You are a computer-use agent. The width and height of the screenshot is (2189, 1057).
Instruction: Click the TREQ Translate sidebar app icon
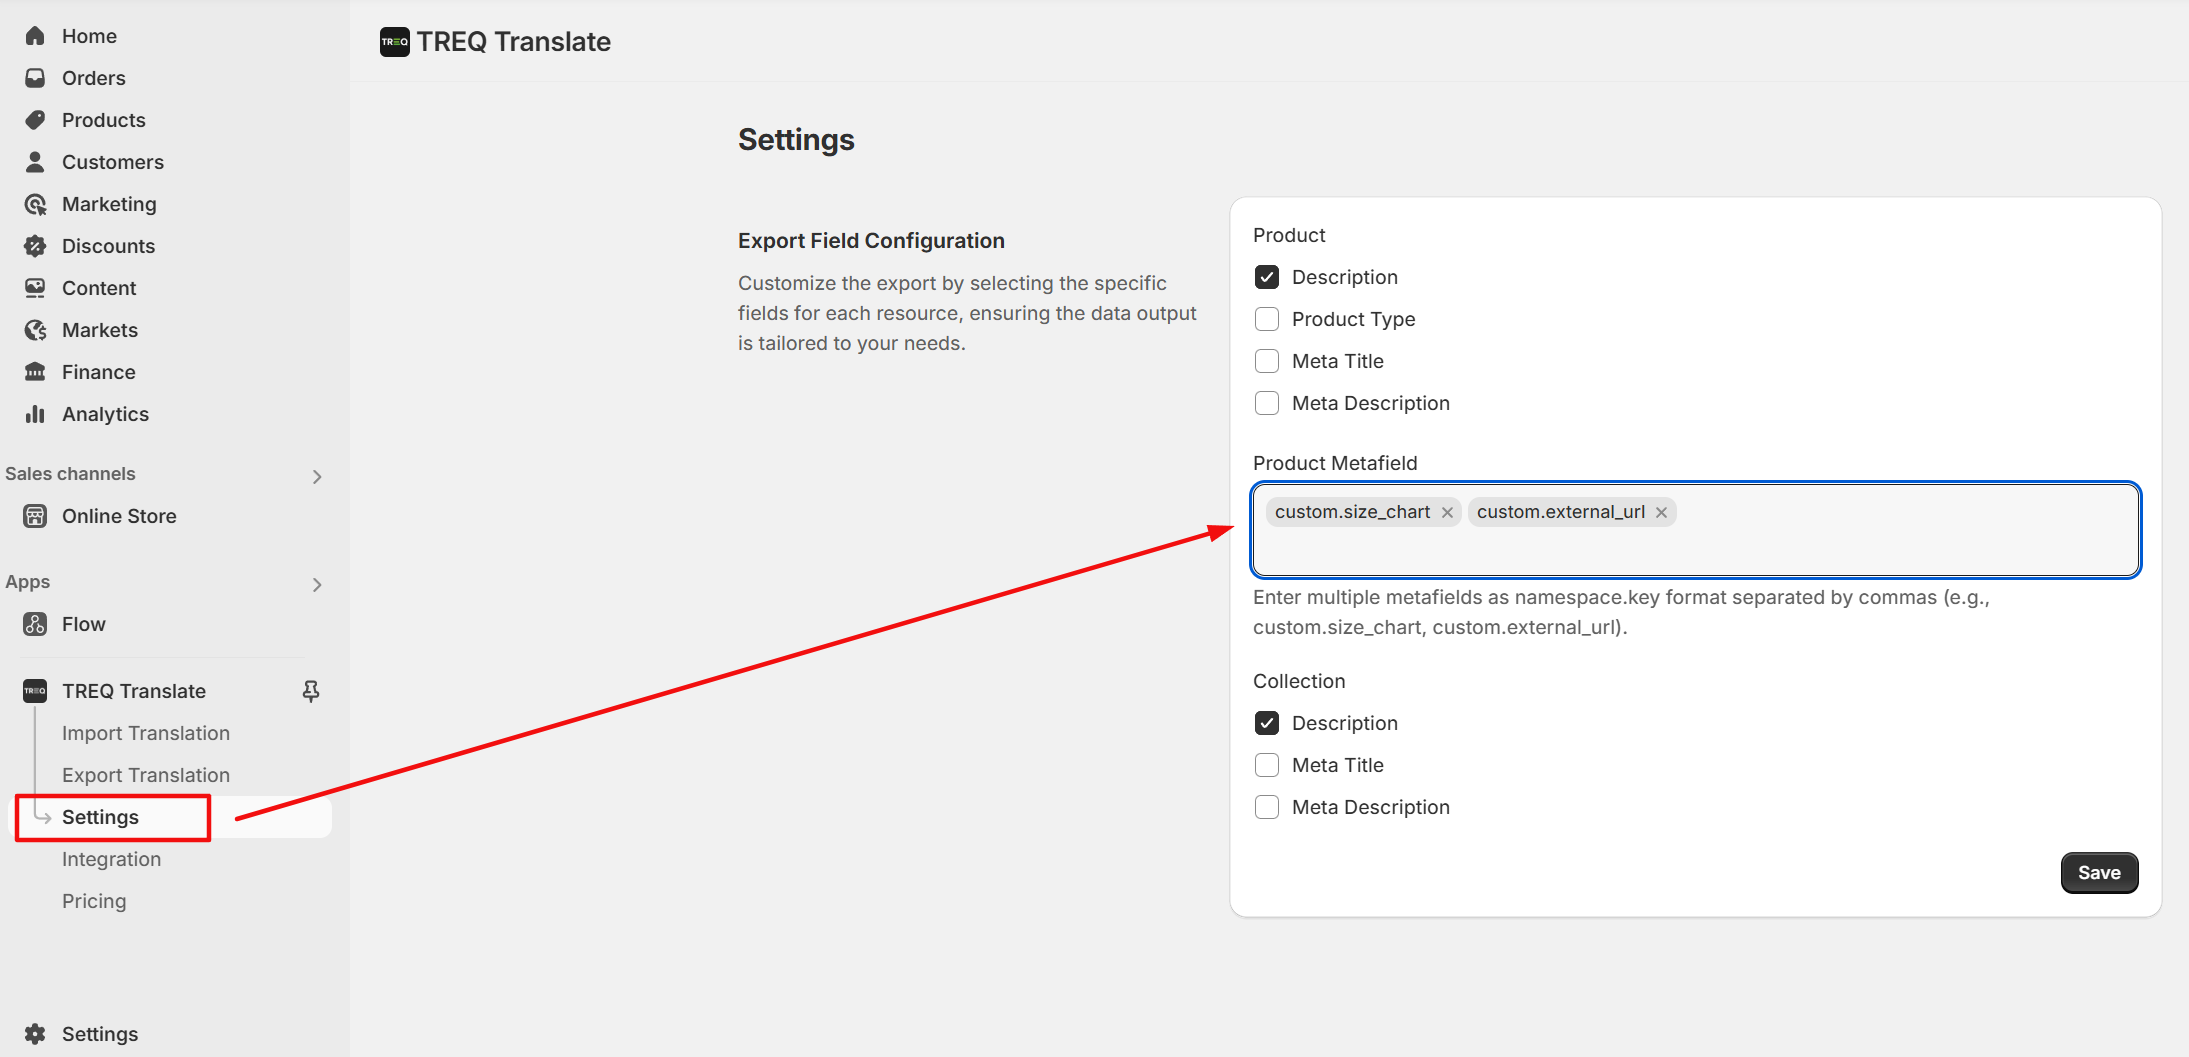[x=35, y=691]
